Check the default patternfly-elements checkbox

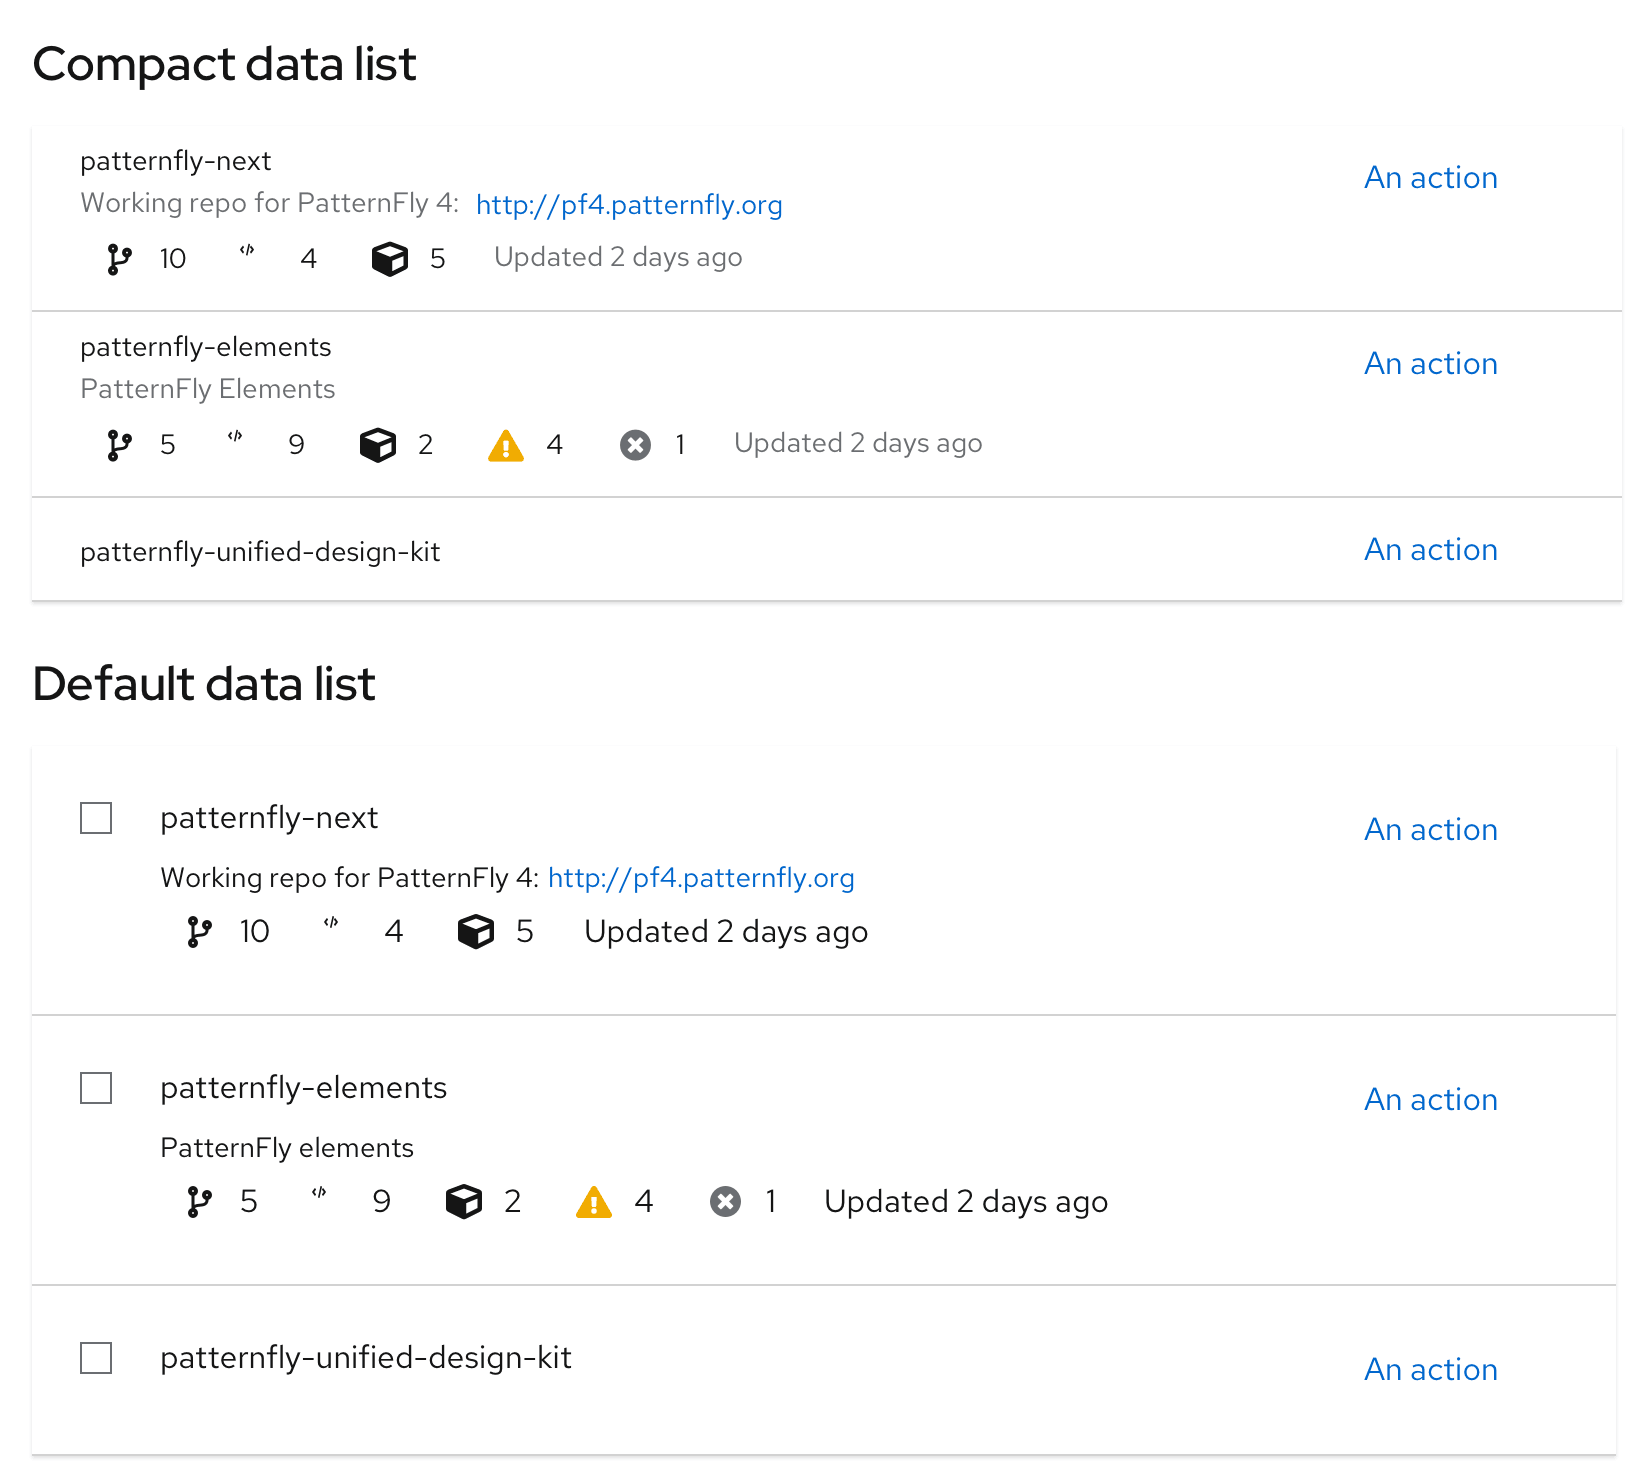tap(96, 1088)
